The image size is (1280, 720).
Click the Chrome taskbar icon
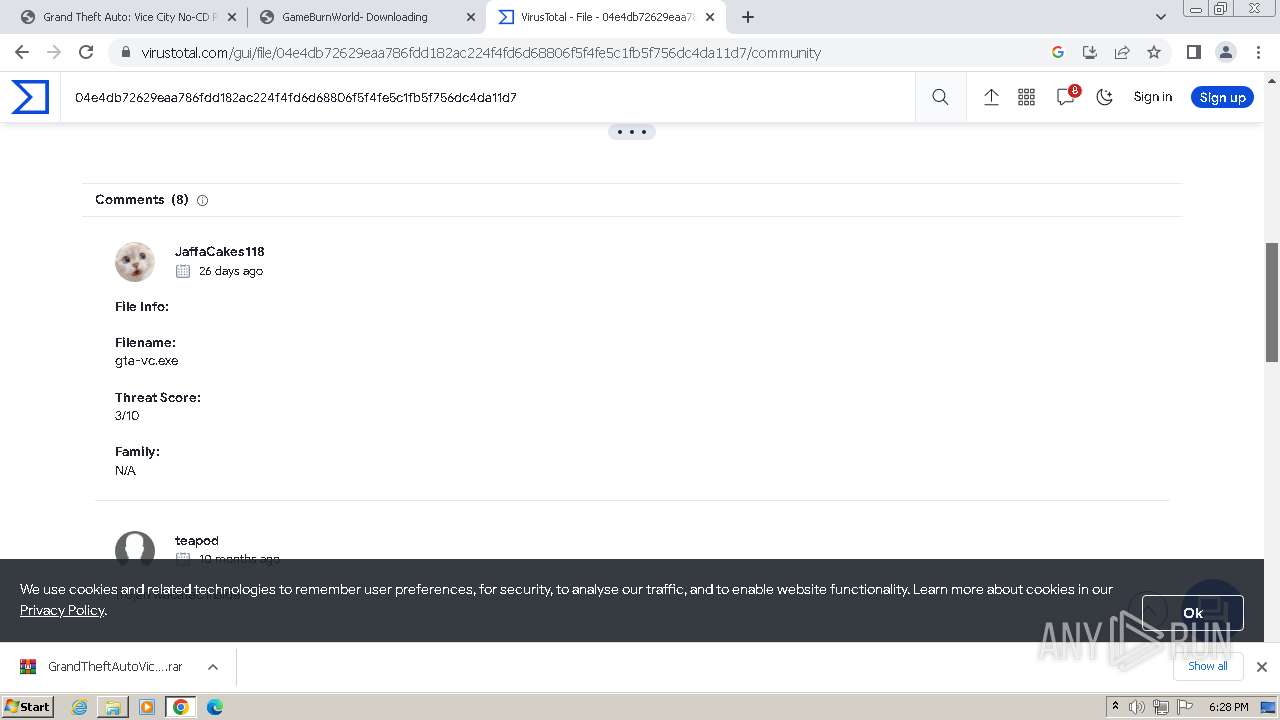[181, 707]
